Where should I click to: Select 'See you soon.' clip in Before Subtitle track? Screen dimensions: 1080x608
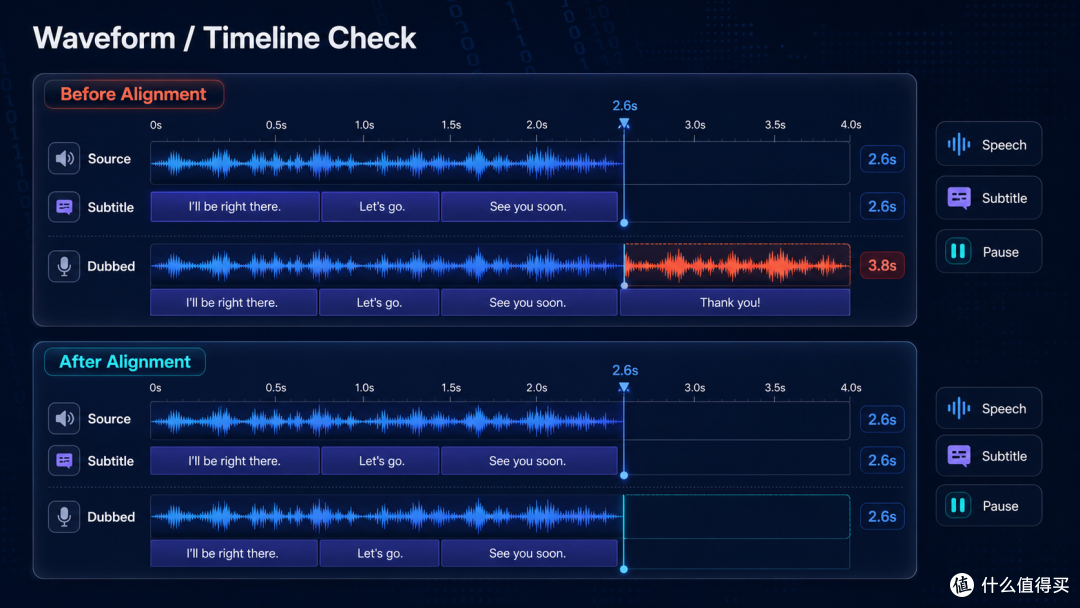[x=529, y=207]
